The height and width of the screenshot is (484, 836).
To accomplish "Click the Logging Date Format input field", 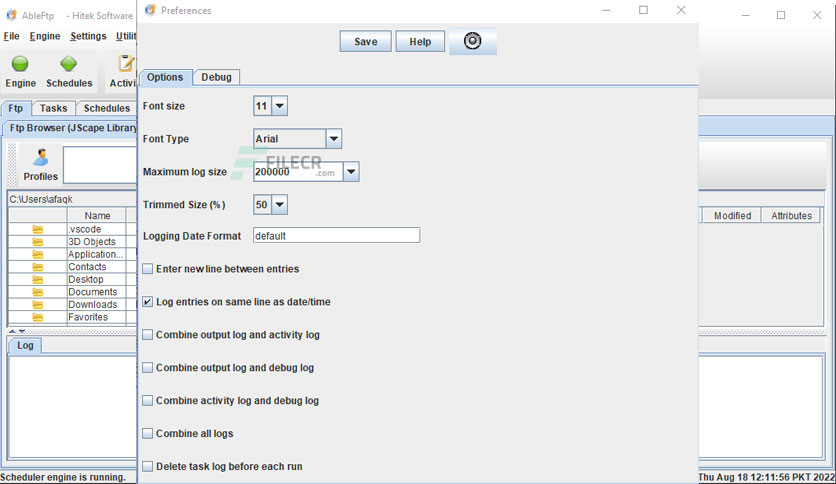I will click(x=336, y=236).
